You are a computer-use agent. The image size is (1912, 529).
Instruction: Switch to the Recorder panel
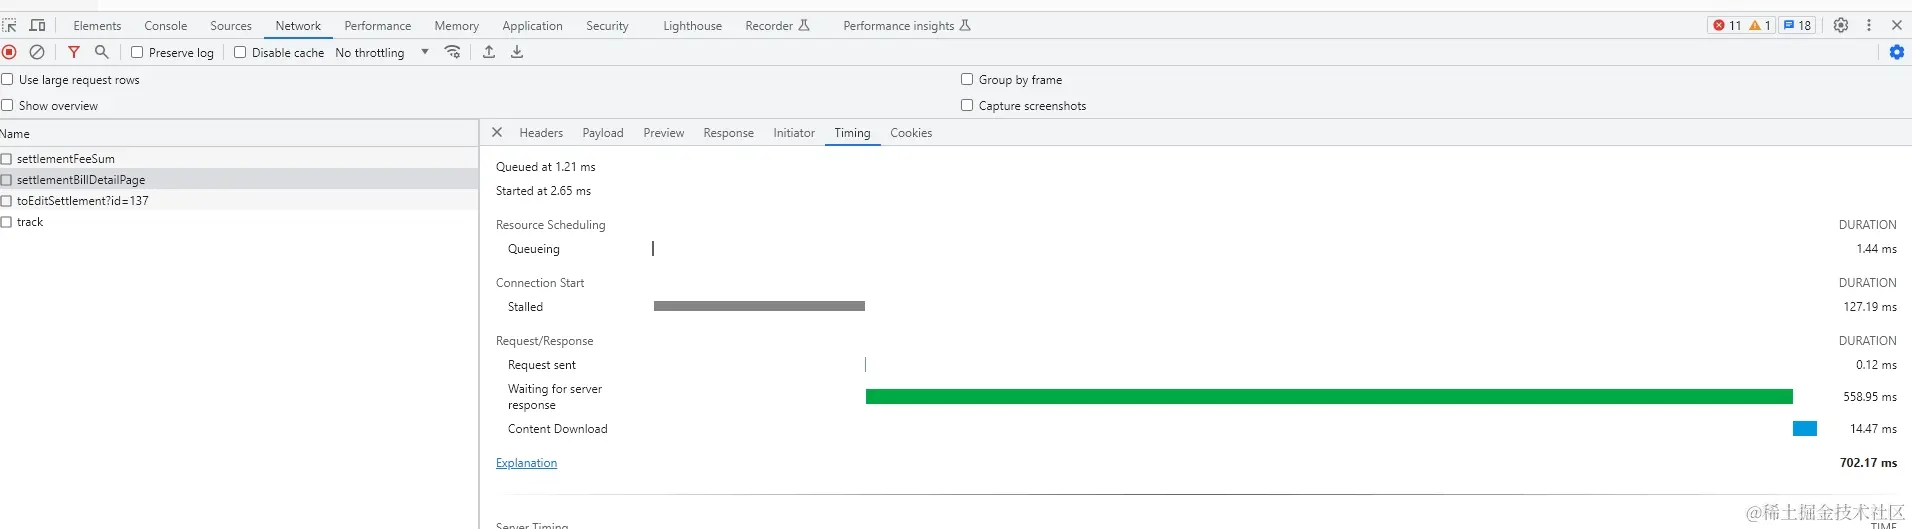point(777,26)
